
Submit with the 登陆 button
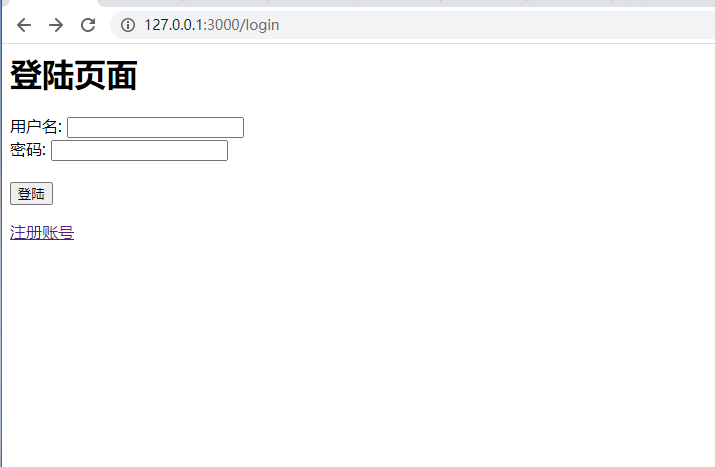point(31,193)
